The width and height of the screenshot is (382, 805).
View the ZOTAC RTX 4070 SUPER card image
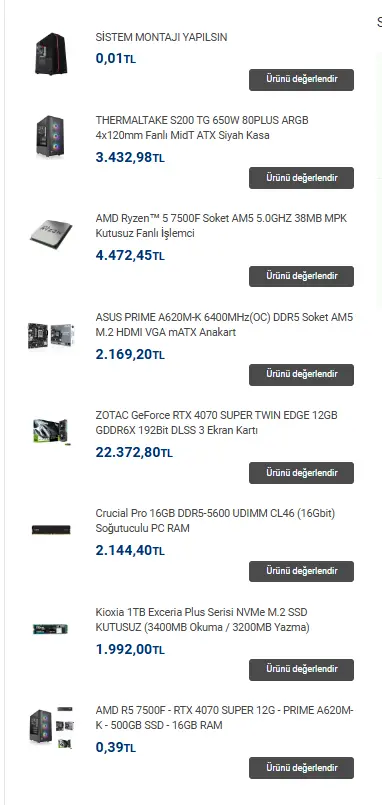click(x=51, y=431)
